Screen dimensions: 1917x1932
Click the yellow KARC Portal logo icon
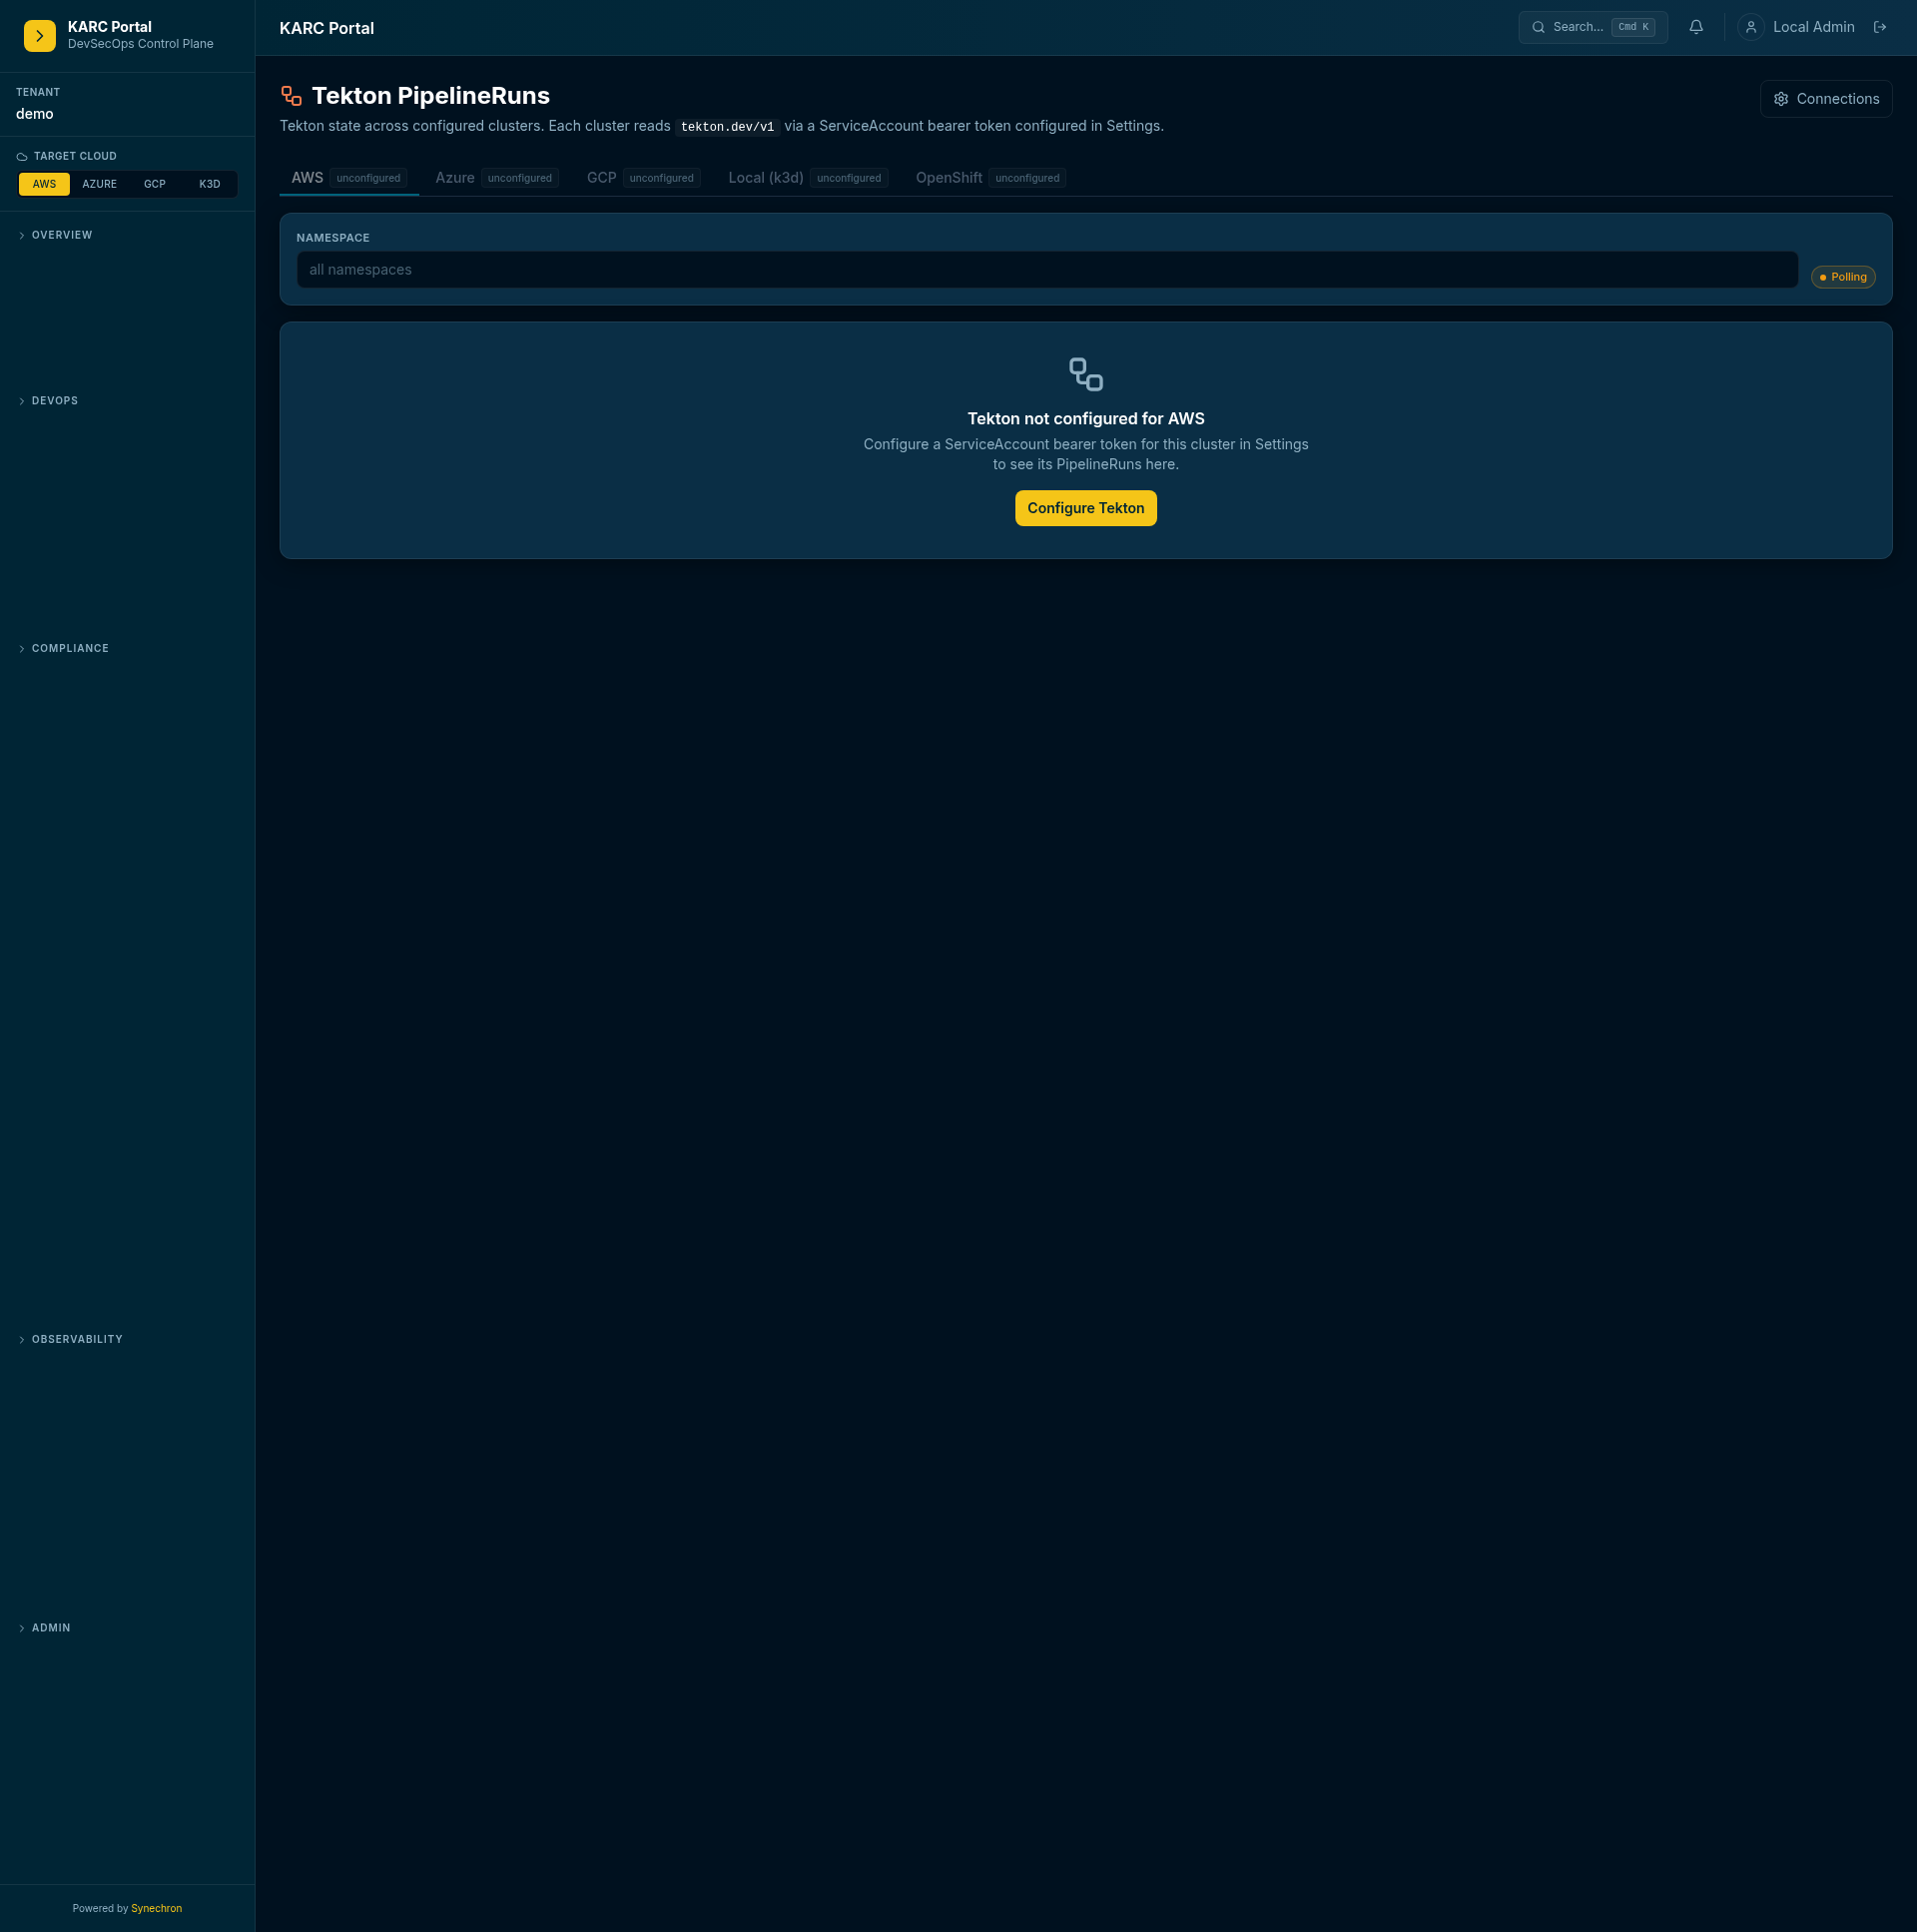point(39,36)
